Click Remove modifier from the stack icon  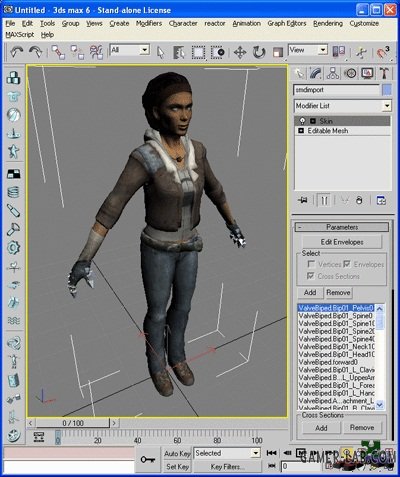(359, 200)
